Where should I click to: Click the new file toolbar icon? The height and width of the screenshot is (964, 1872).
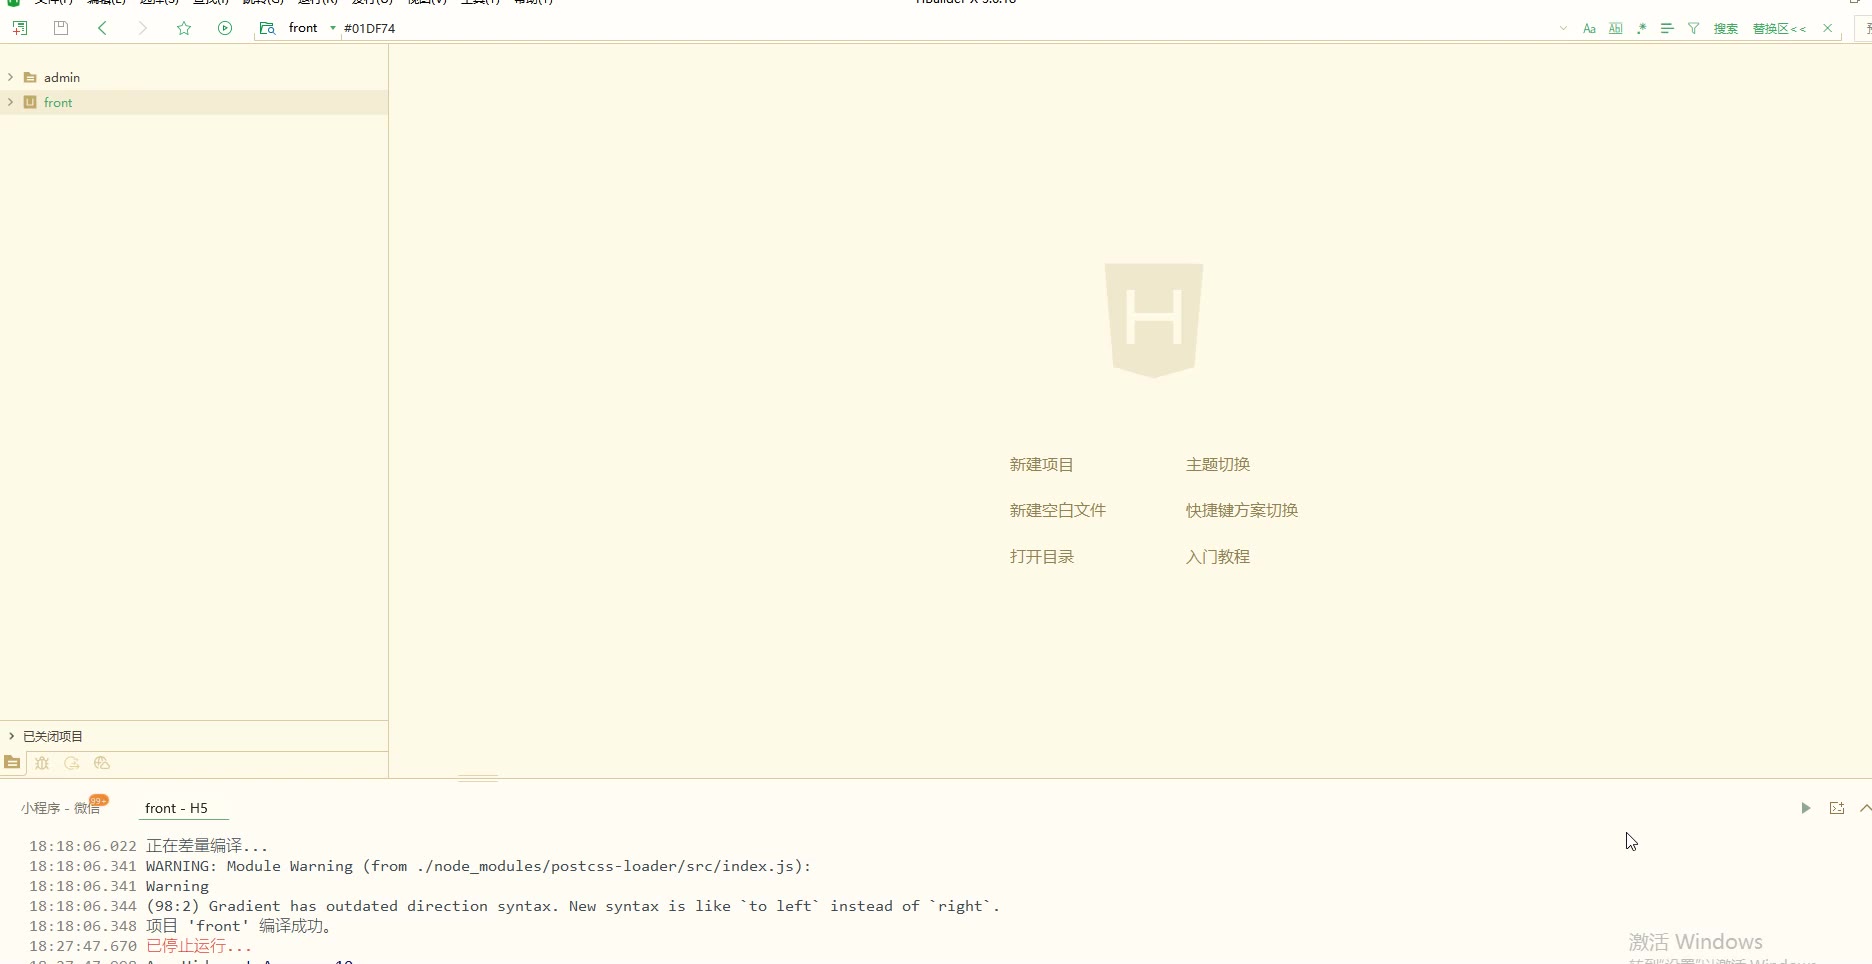point(20,28)
